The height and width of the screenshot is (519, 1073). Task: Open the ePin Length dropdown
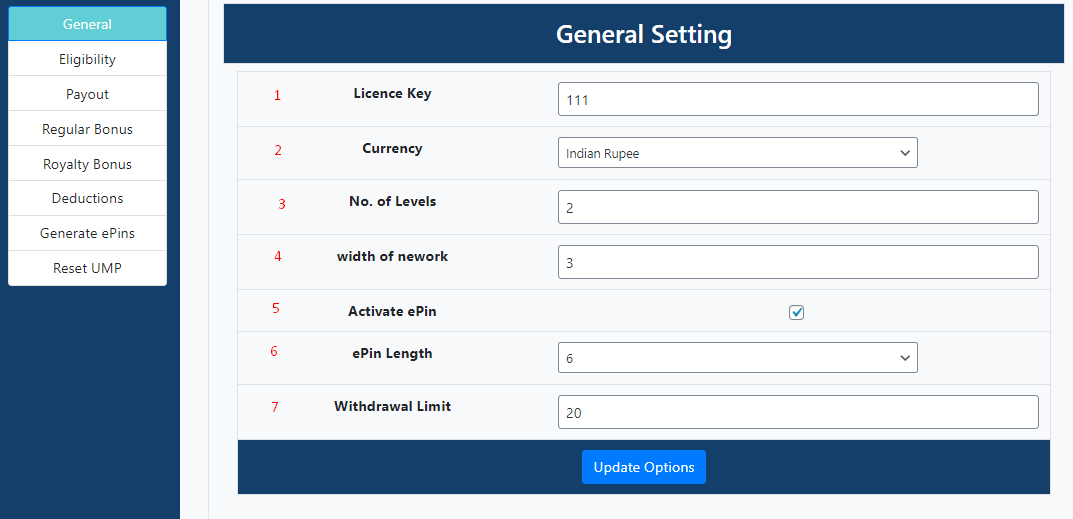click(x=737, y=358)
